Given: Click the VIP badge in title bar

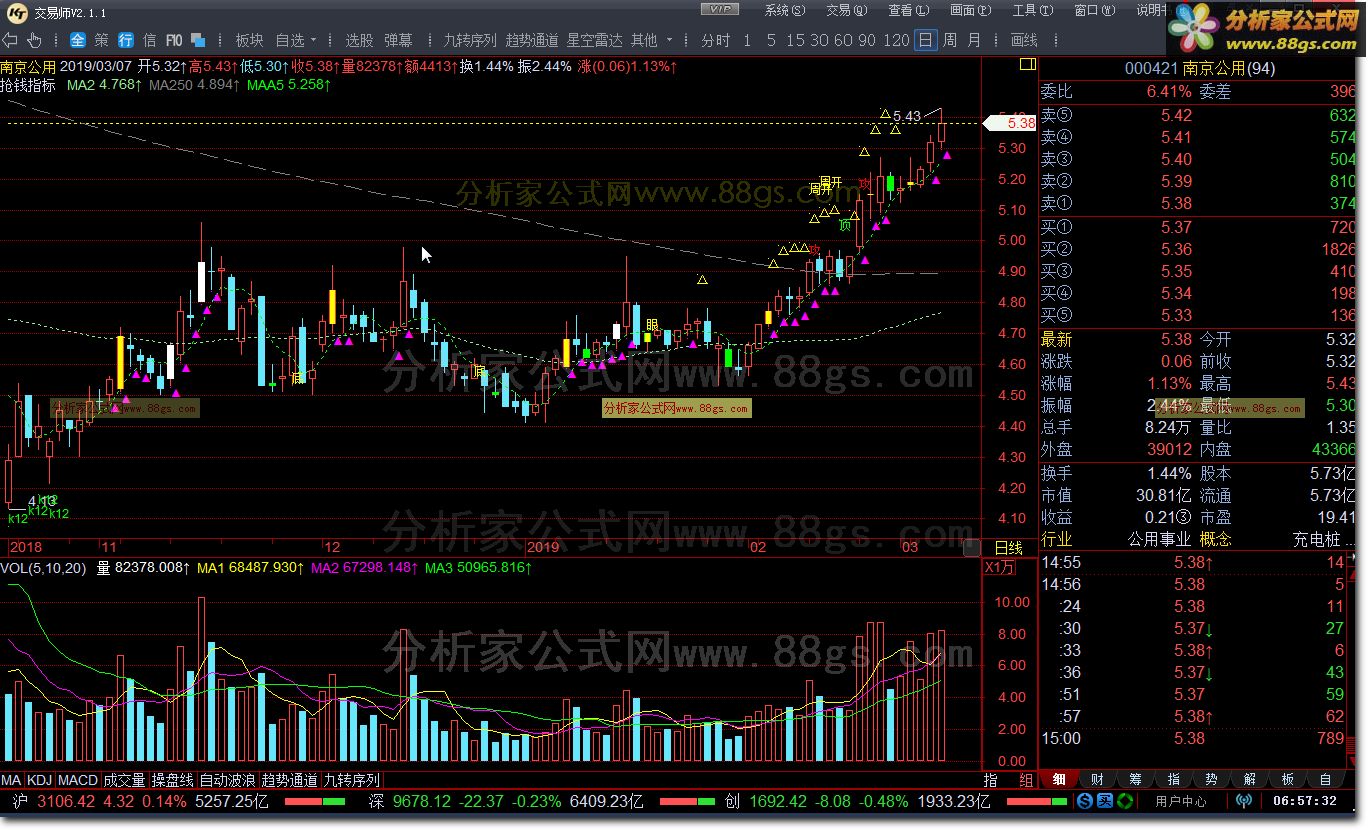Looking at the screenshot, I should coord(719,10).
